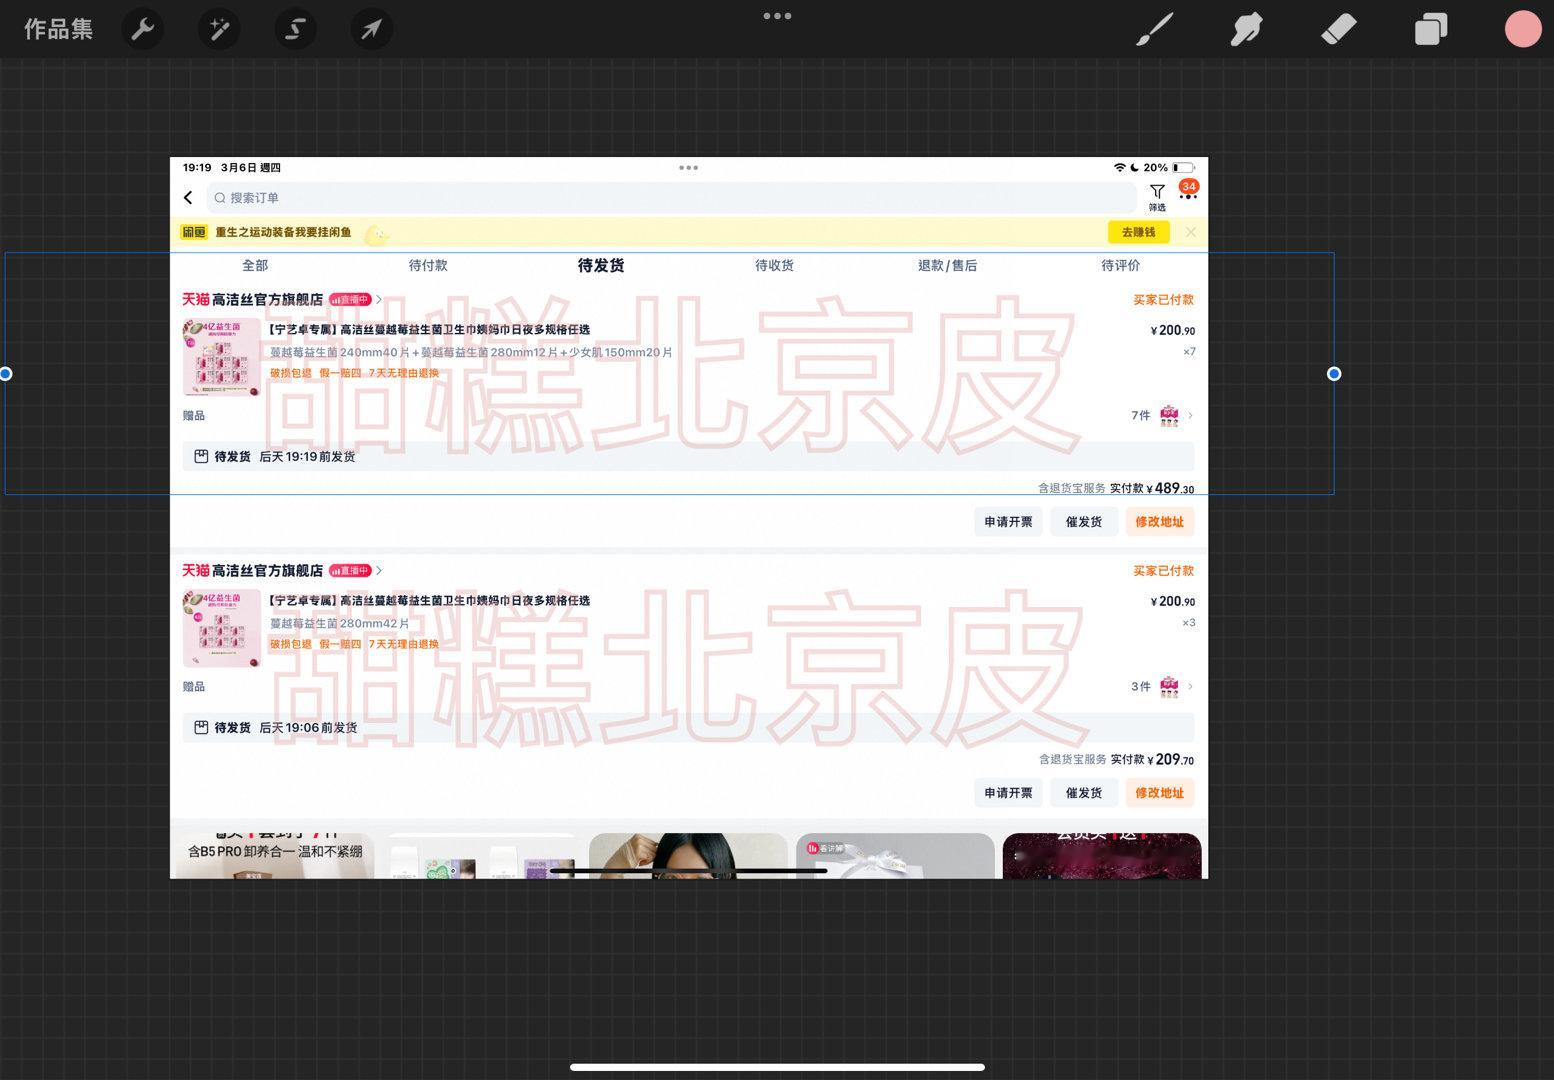Image resolution: width=1554 pixels, height=1080 pixels.
Task: Open the 看讲解 recommendation card
Action: point(895,855)
